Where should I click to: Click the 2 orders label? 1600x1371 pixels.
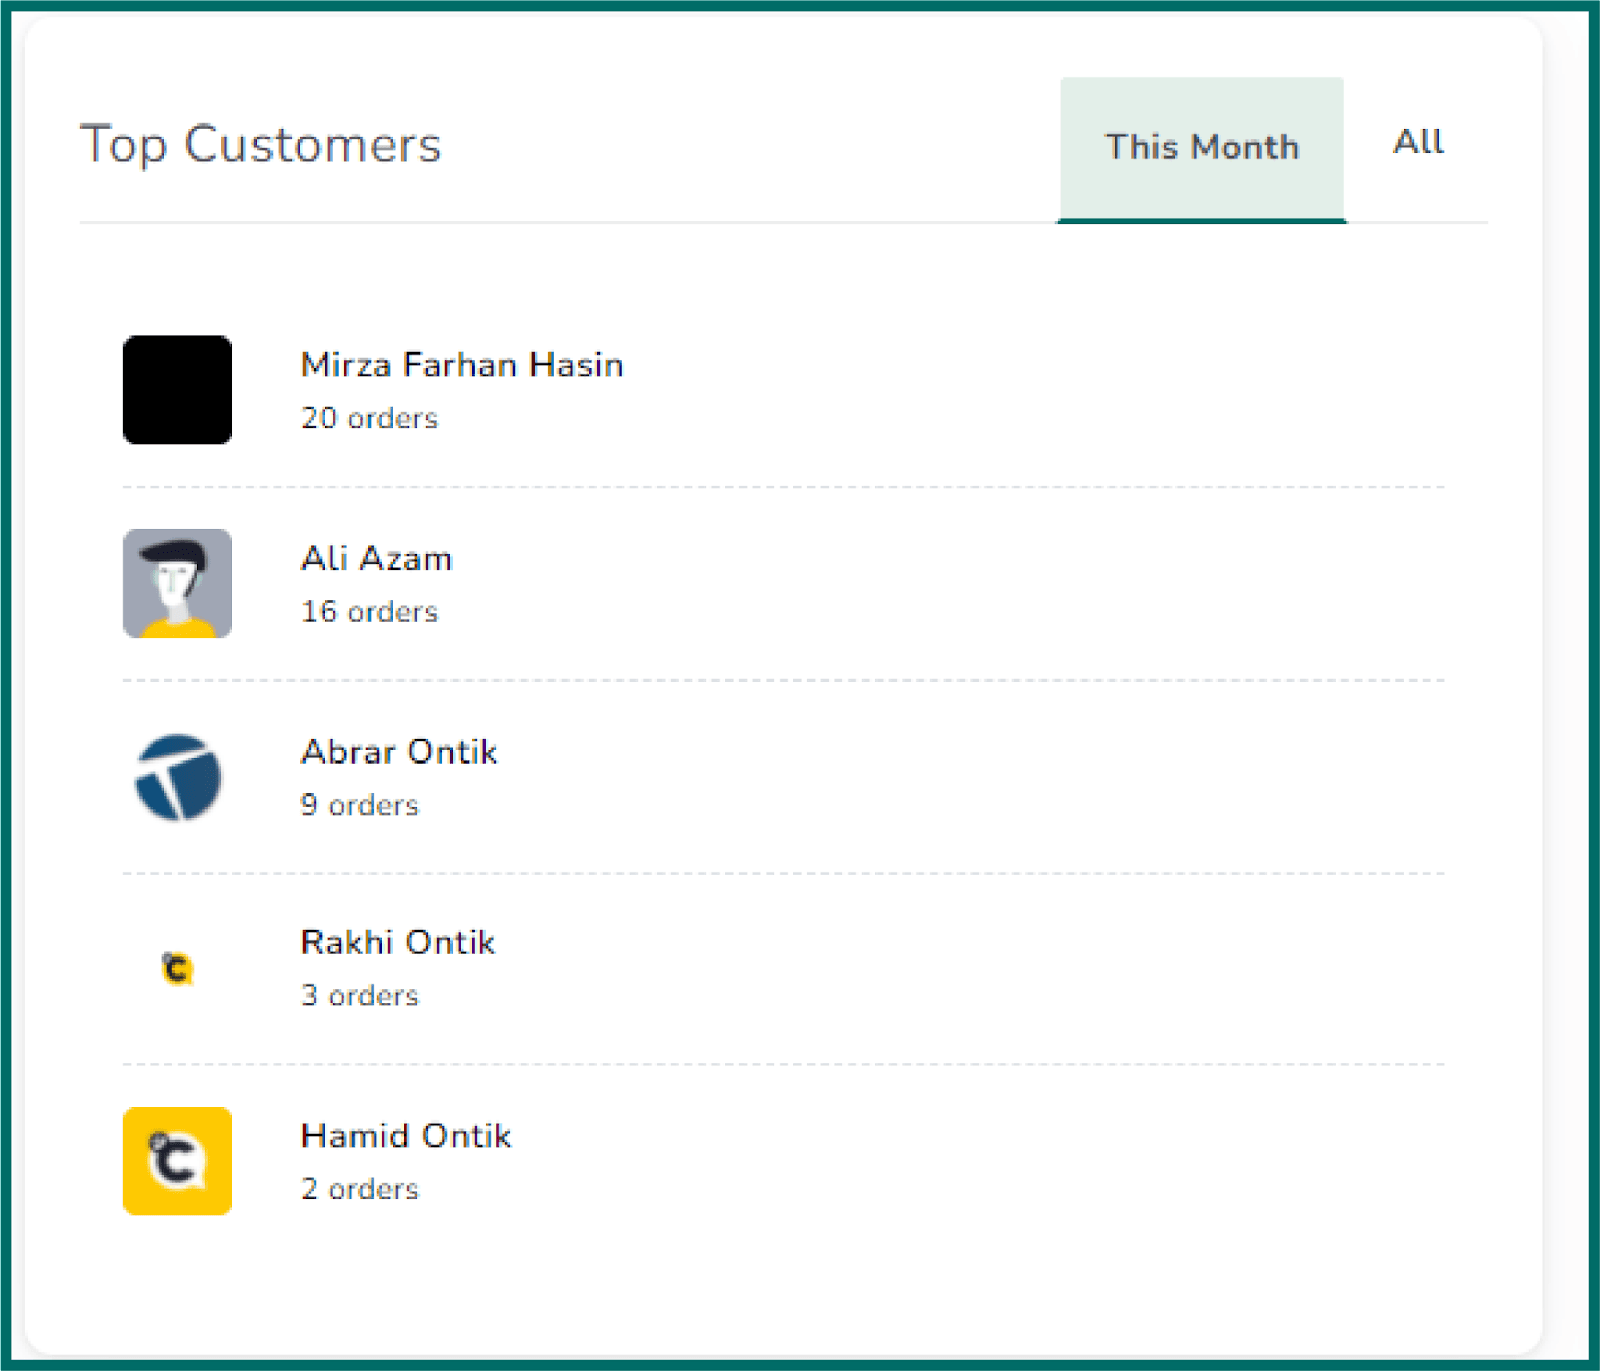pos(359,1189)
